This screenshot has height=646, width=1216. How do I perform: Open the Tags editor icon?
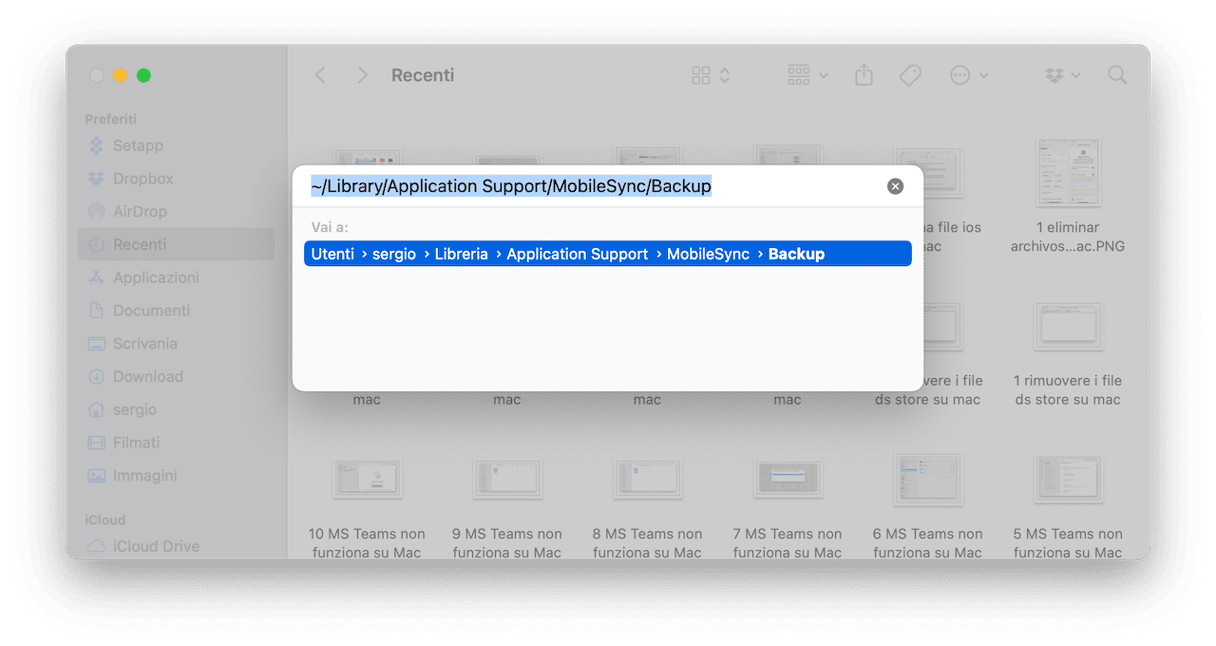click(x=910, y=76)
